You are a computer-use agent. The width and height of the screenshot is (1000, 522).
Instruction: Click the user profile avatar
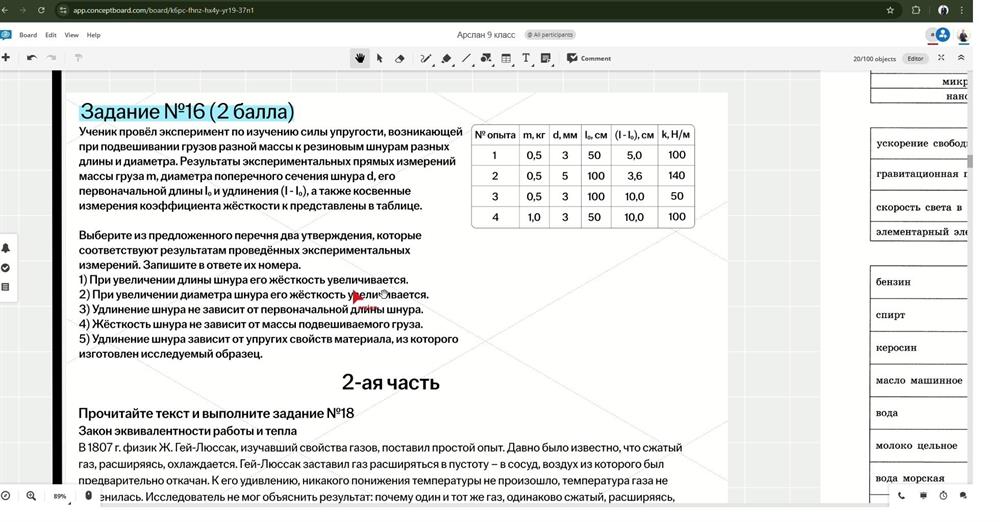[962, 36]
